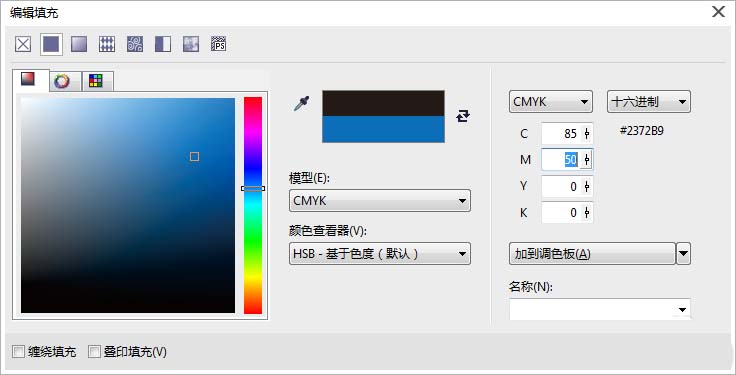This screenshot has width=736, height=375.
Task: Click the C value field showing 85
Action: click(x=561, y=134)
